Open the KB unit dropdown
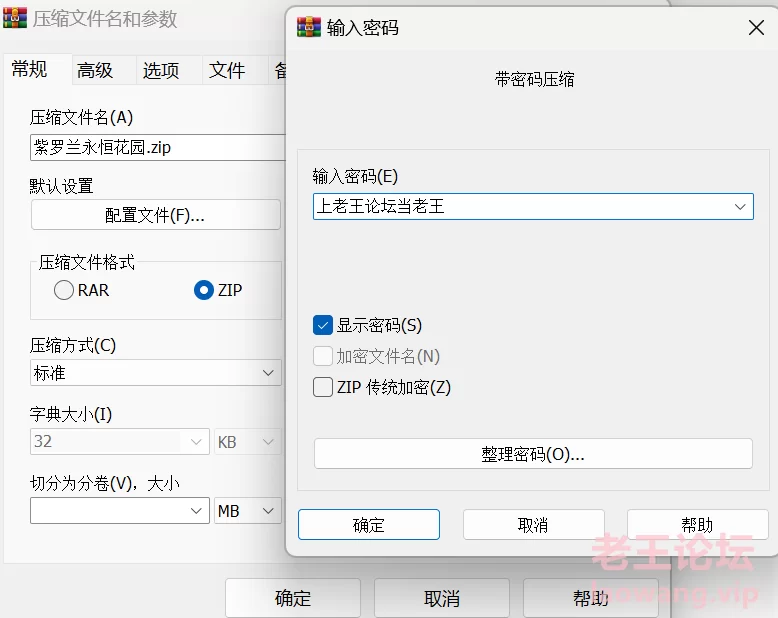The width and height of the screenshot is (778, 618). (x=248, y=441)
